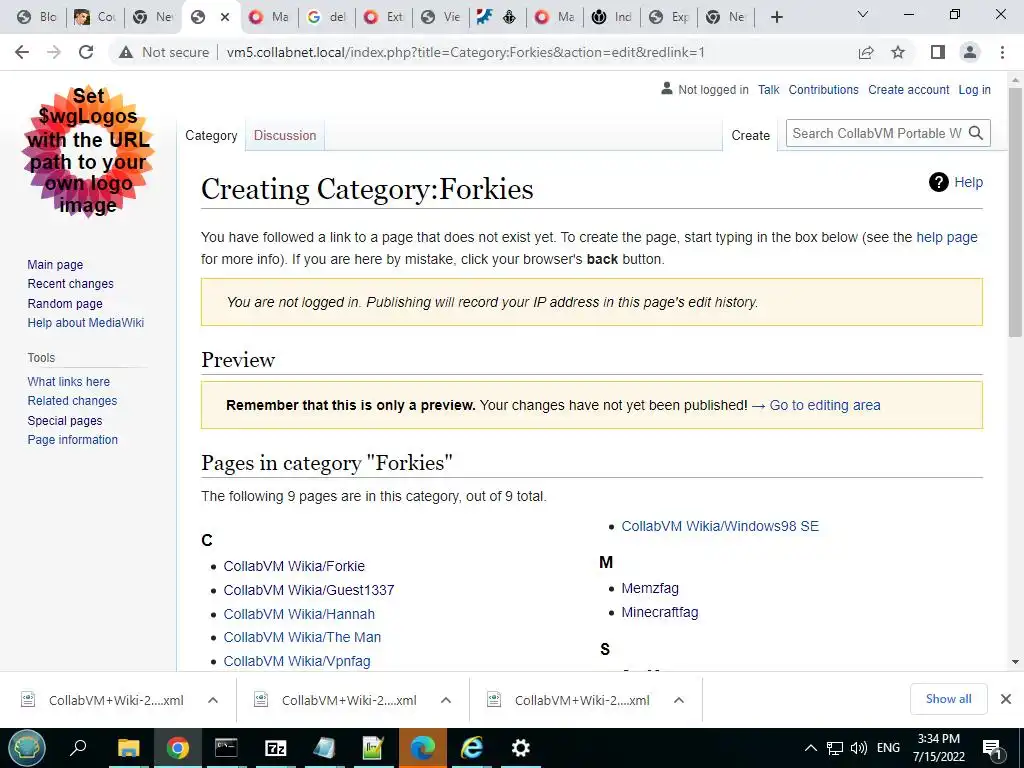
Task: Open the Discussion tab
Action: click(x=285, y=135)
